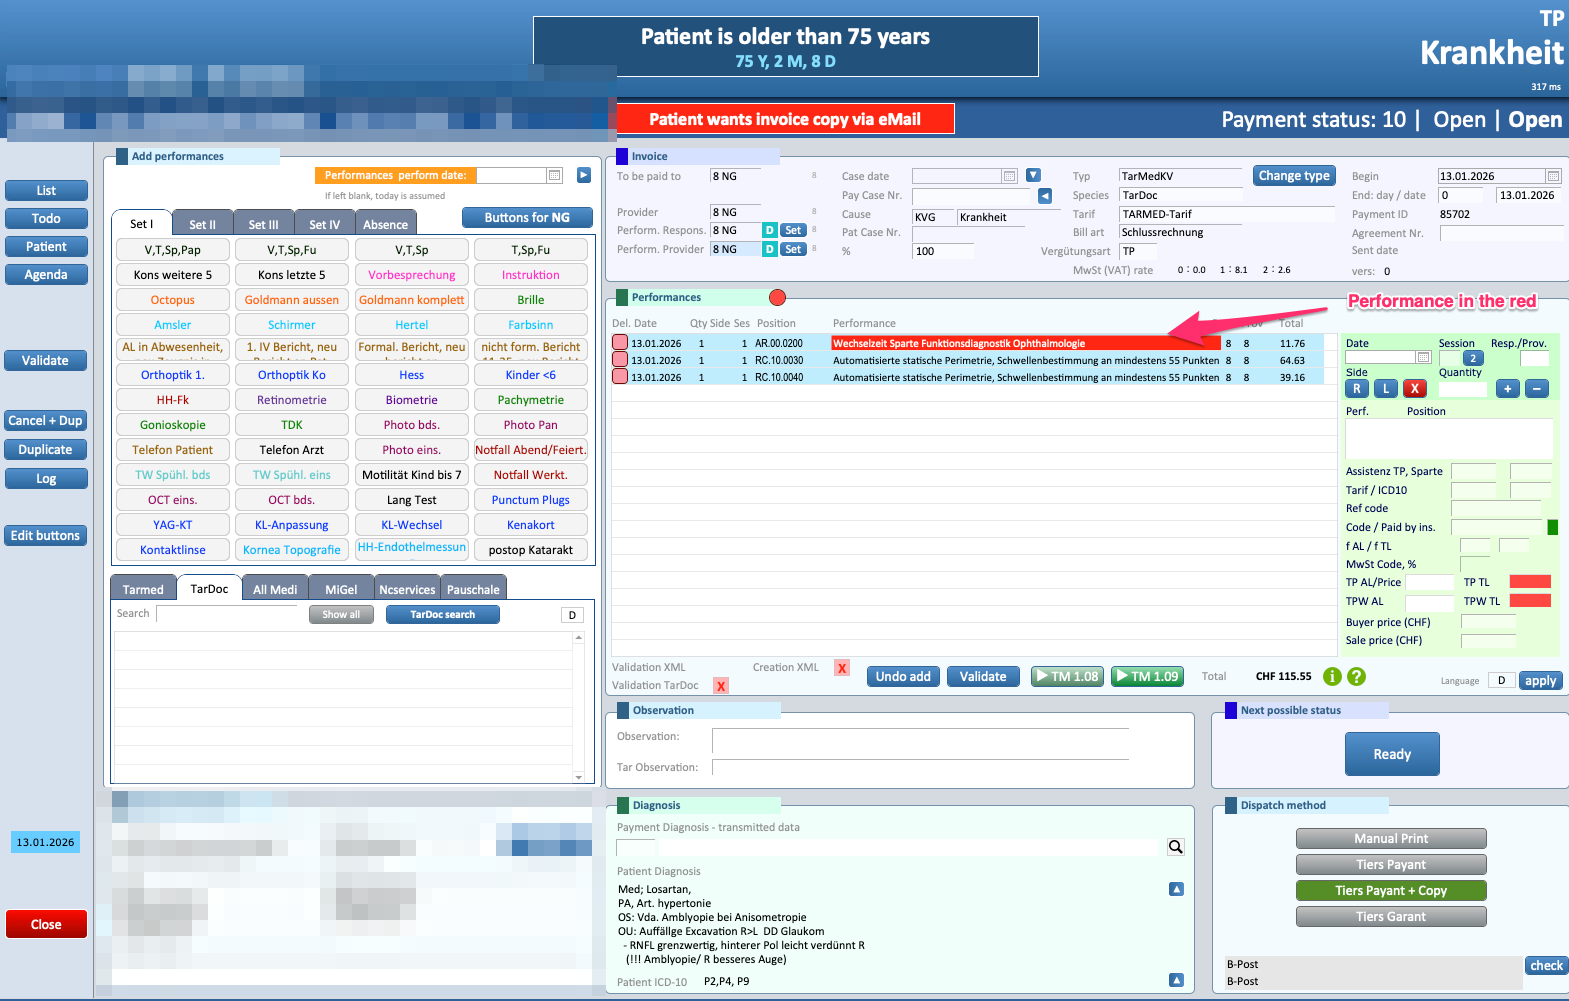Open the green info icon beside Total
Screen dimensions: 1569x1001
point(1332,677)
